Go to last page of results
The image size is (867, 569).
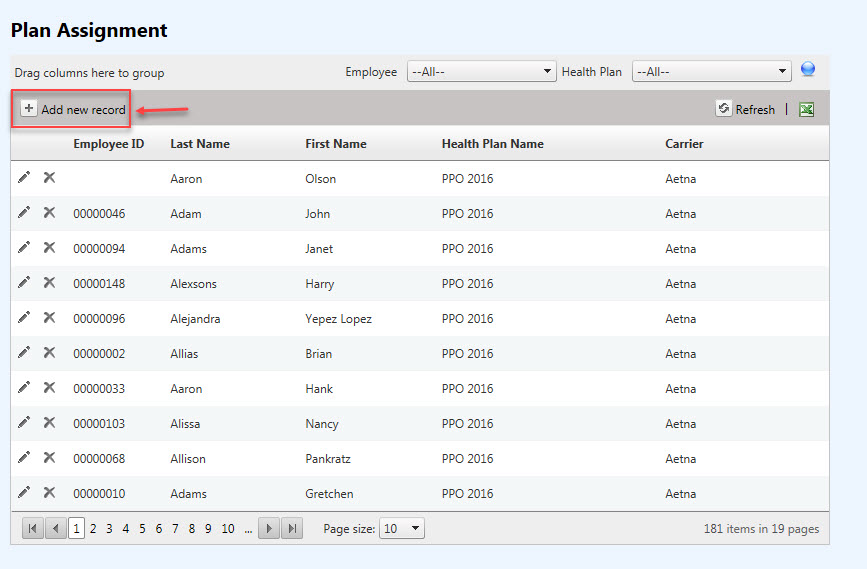point(292,528)
